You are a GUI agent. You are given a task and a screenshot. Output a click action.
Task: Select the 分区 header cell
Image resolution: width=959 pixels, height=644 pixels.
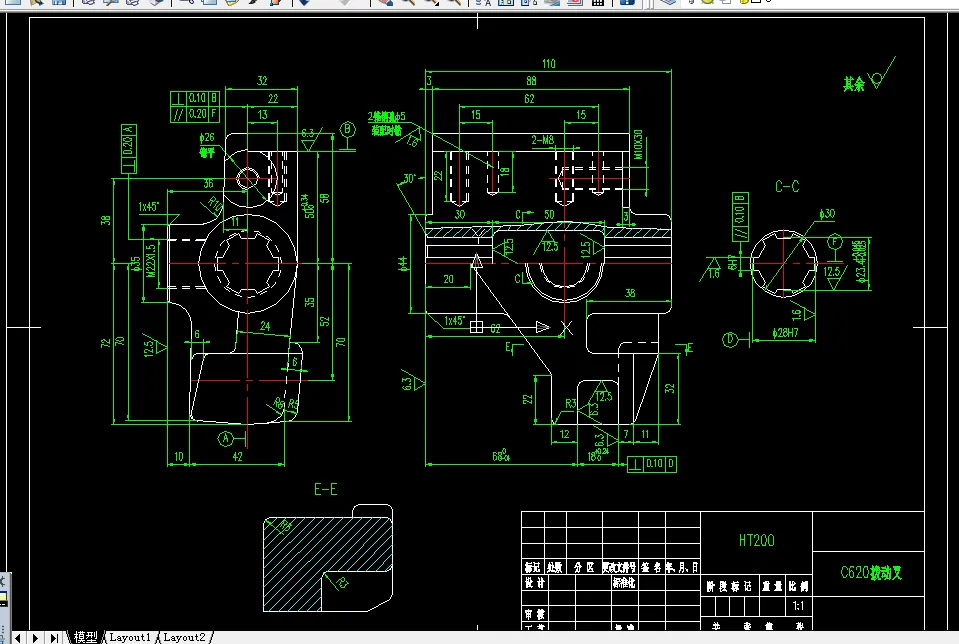[584, 568]
